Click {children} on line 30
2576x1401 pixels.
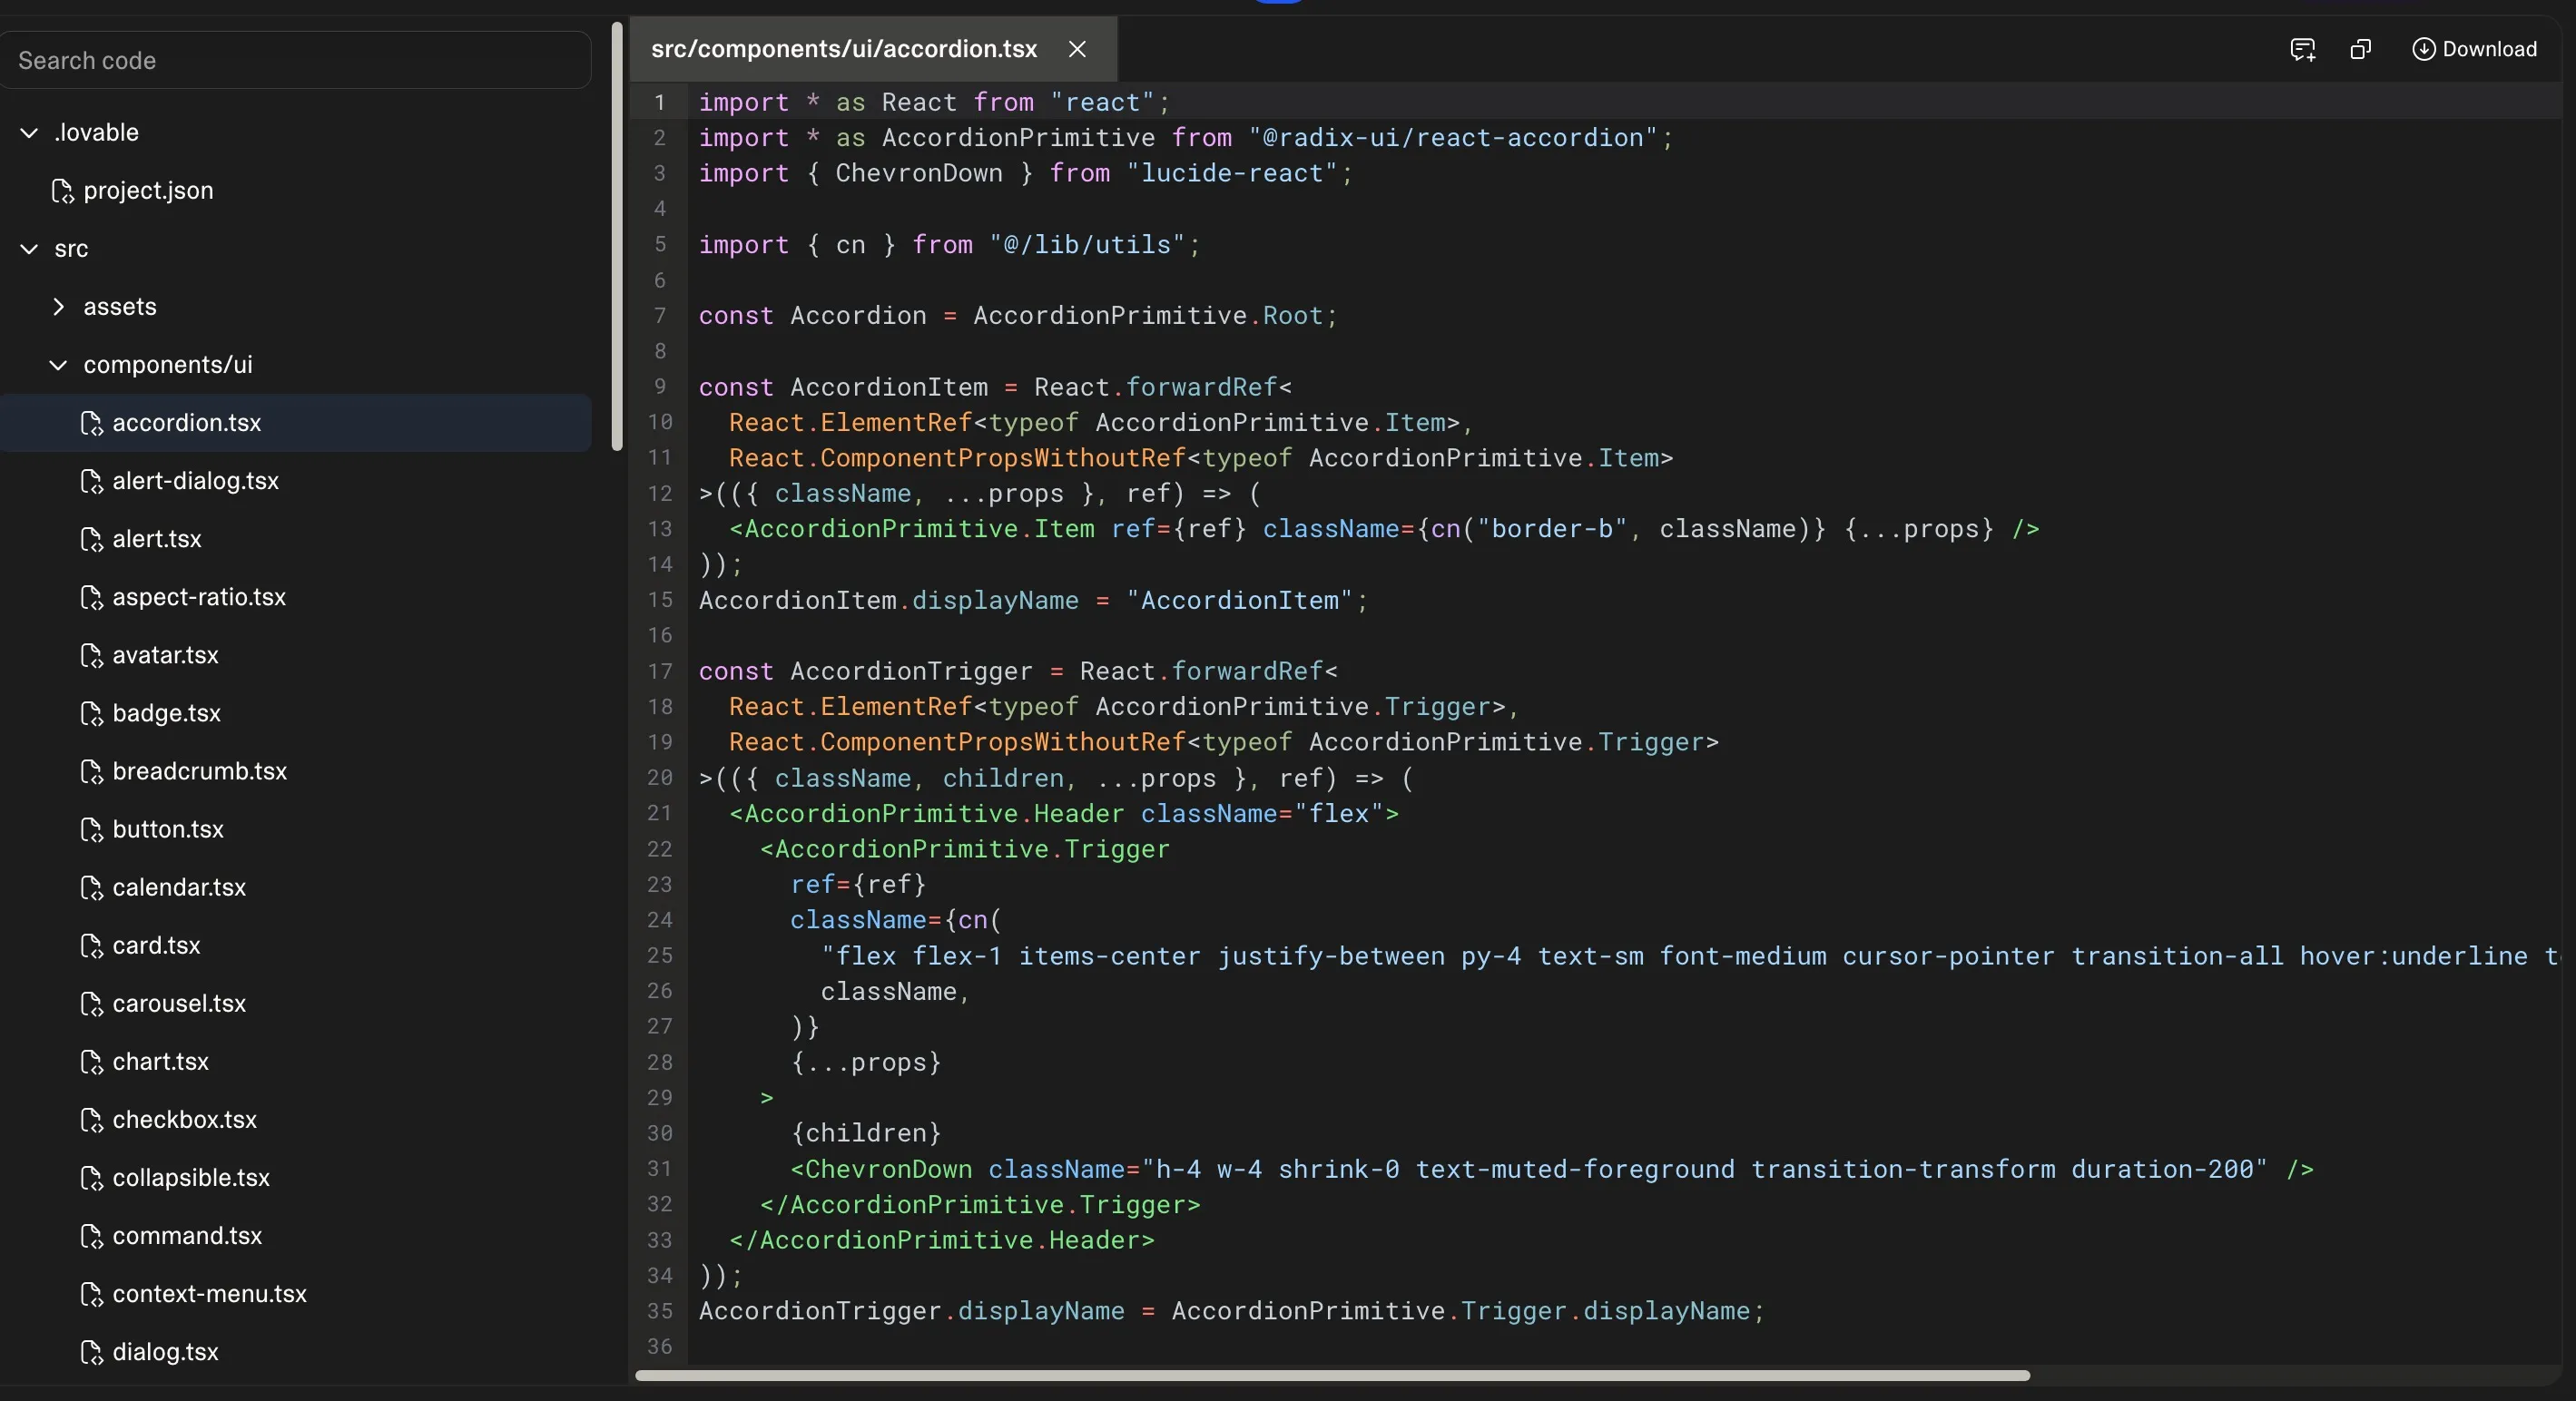[x=866, y=1133]
